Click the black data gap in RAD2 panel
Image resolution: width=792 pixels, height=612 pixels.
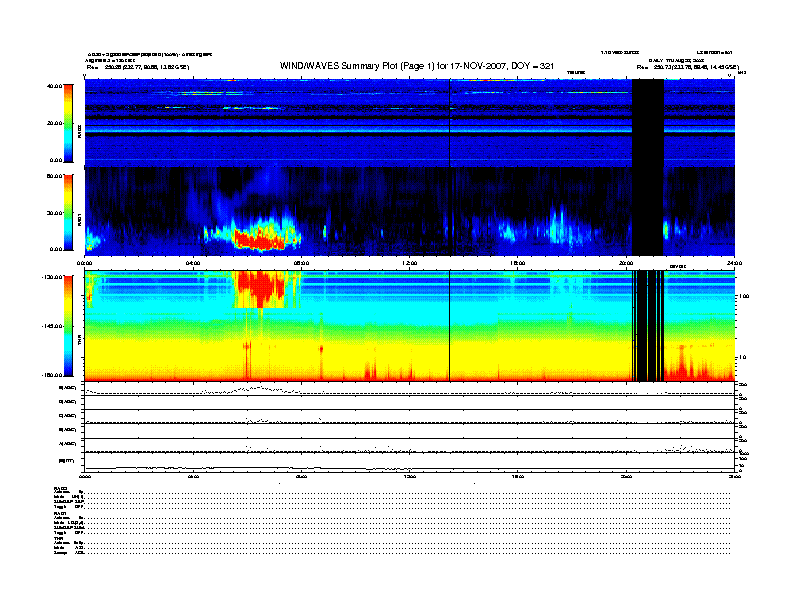click(x=648, y=123)
